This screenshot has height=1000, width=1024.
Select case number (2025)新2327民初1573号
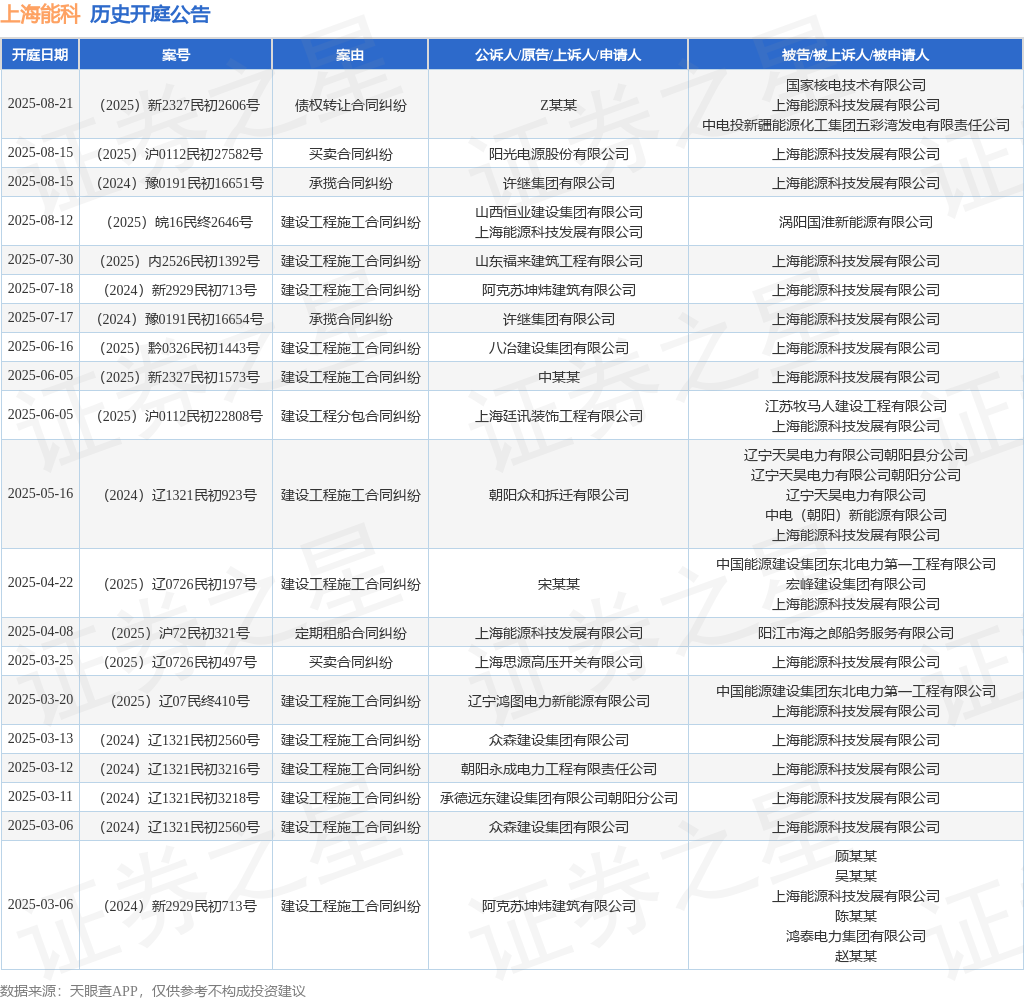point(176,378)
